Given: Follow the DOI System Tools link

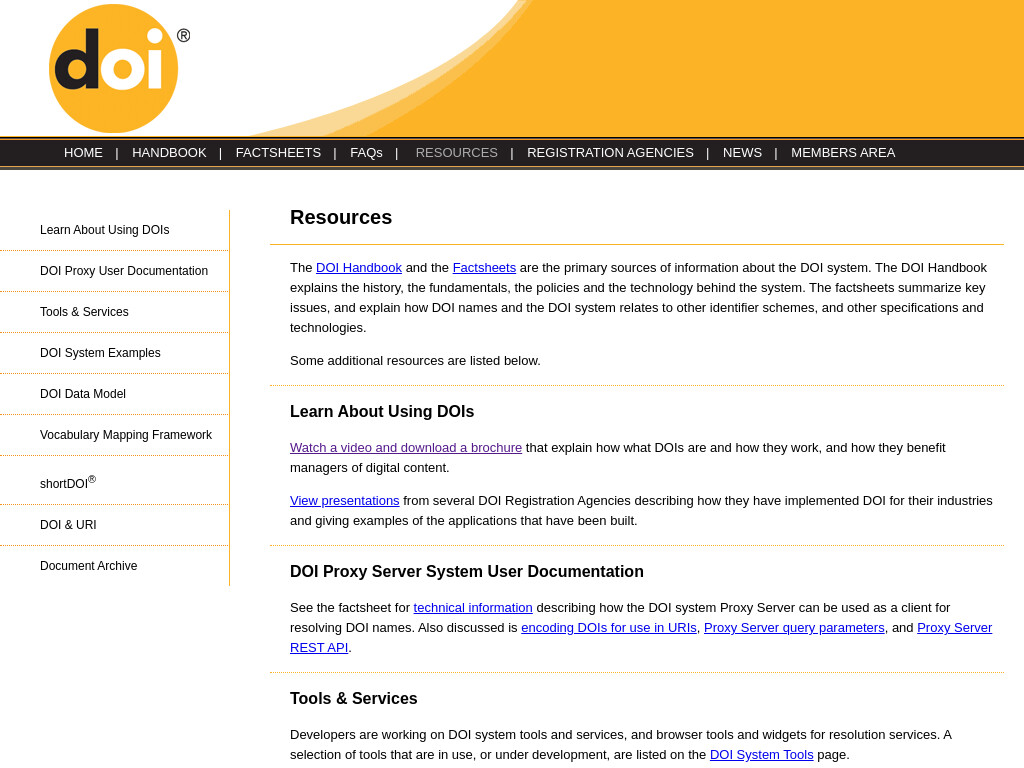Looking at the screenshot, I should 761,755.
